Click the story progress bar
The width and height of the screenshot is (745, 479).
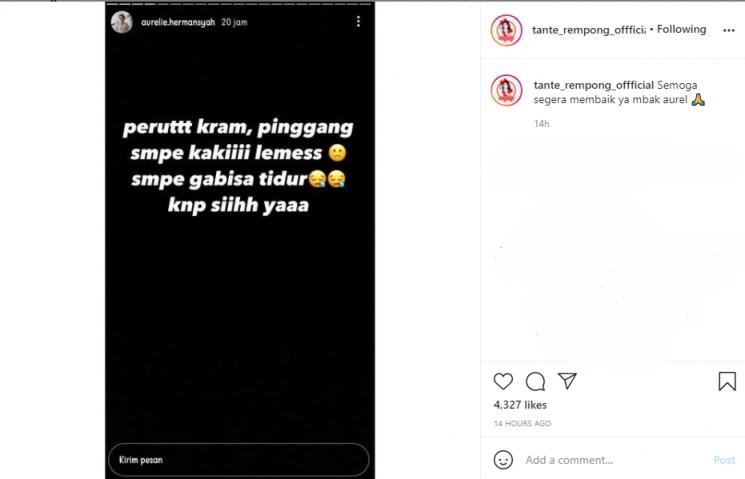click(239, 4)
